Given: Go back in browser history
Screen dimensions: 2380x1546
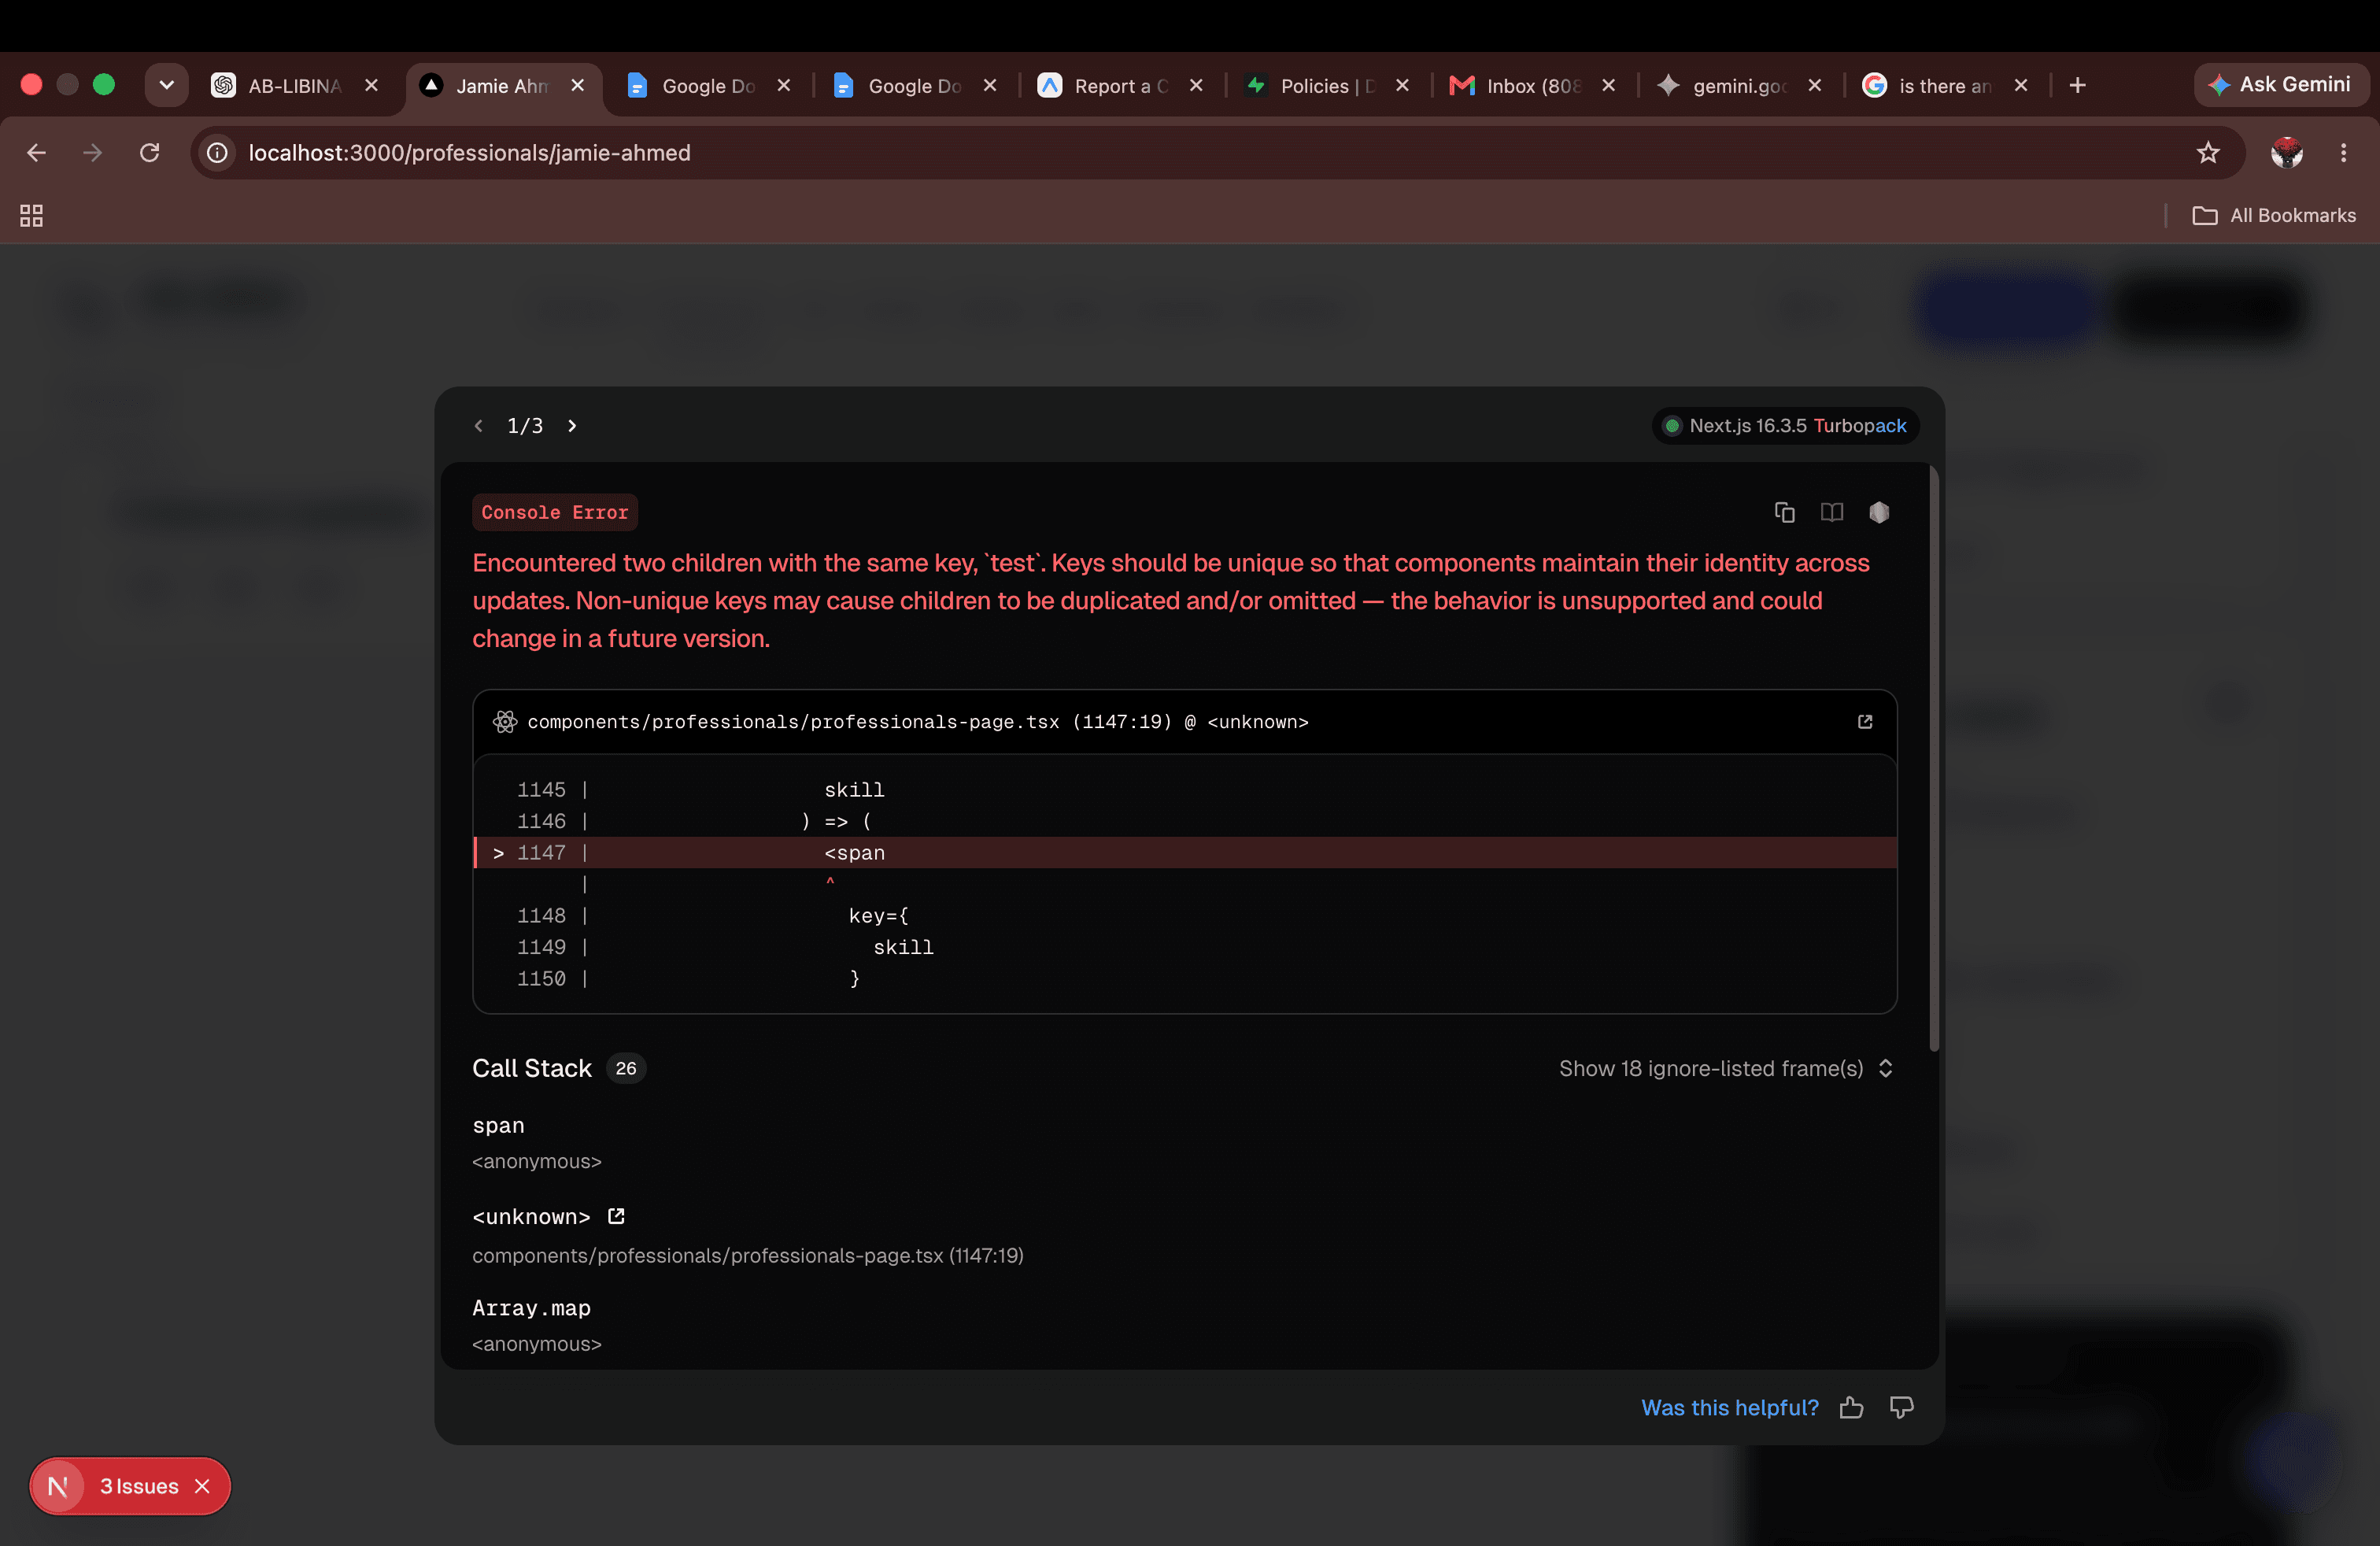Looking at the screenshot, I should coord(37,153).
